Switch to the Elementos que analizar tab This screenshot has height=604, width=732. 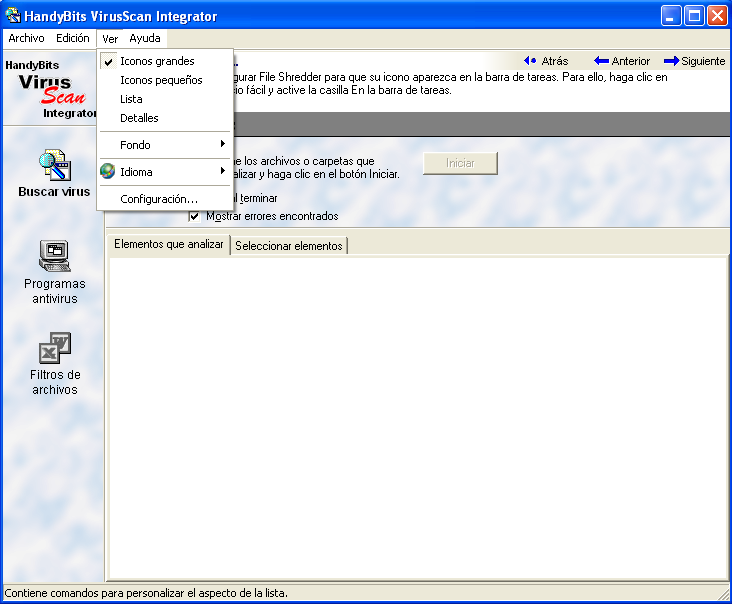pyautogui.click(x=169, y=244)
